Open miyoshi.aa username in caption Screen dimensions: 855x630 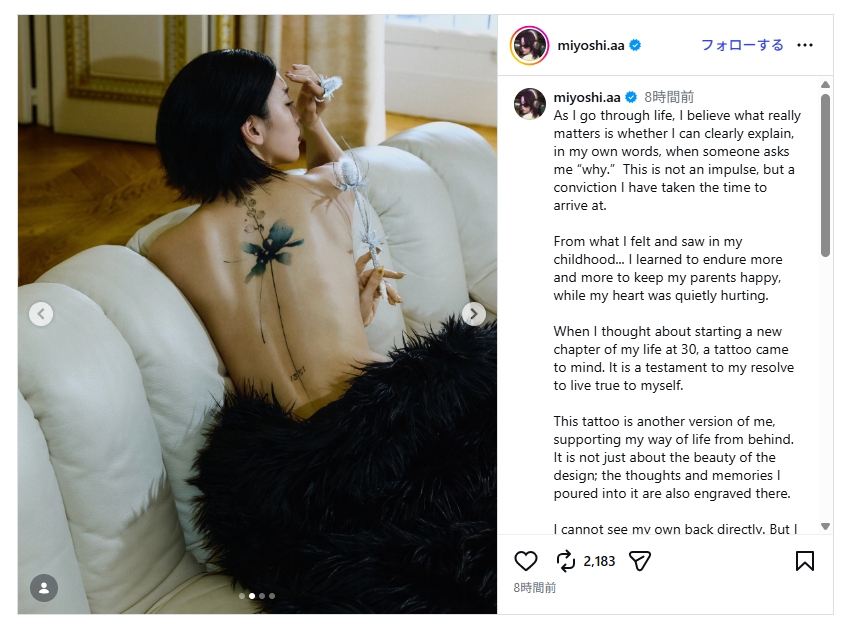pos(587,97)
